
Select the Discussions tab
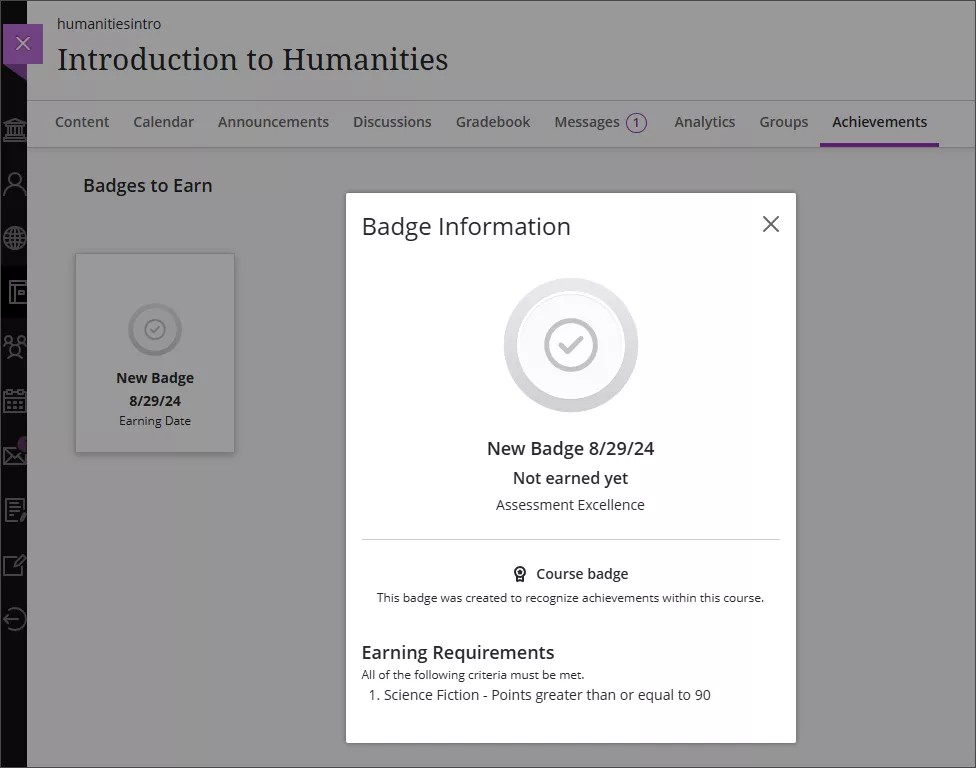(x=392, y=121)
